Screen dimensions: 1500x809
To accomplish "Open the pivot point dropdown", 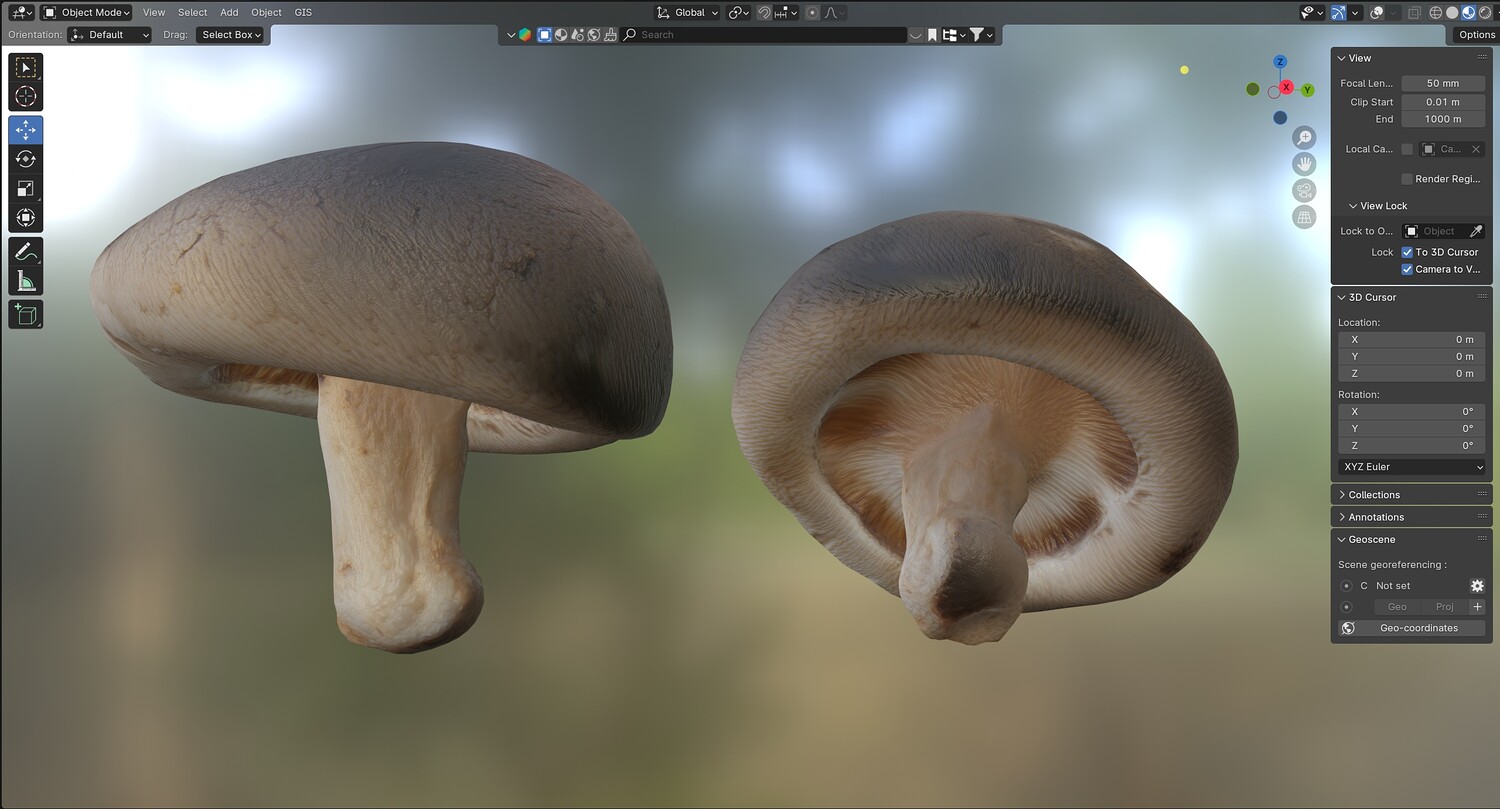I will tap(739, 13).
